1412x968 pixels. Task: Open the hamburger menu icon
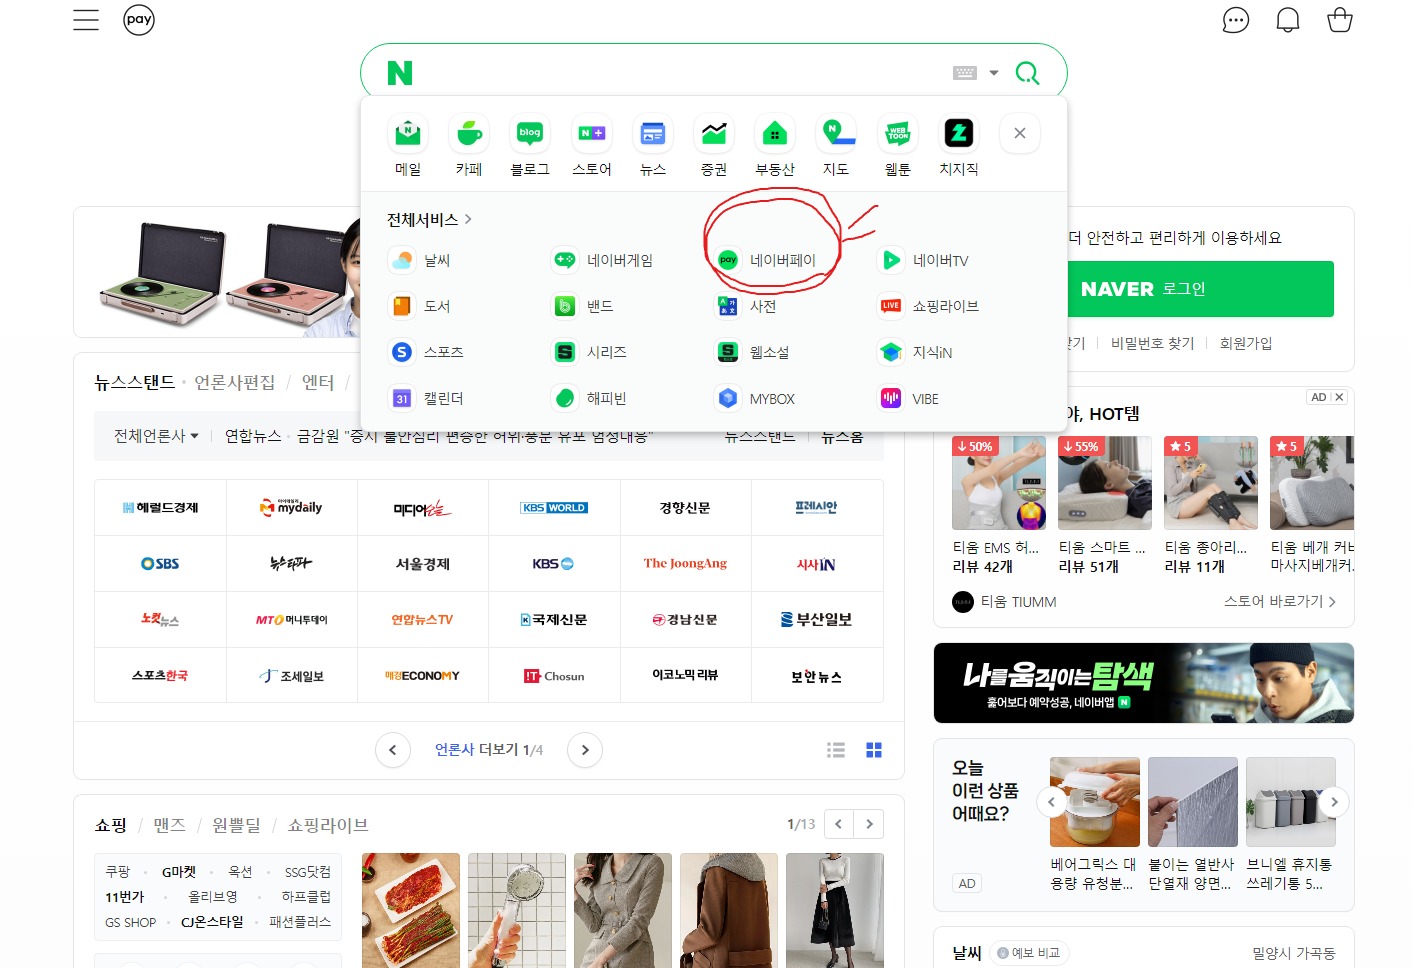click(86, 20)
